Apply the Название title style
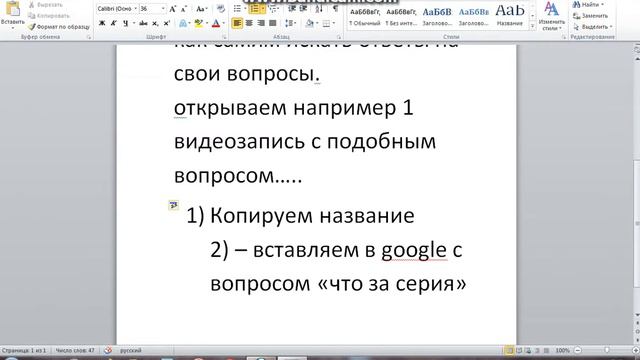The width and height of the screenshot is (640, 360). click(509, 16)
